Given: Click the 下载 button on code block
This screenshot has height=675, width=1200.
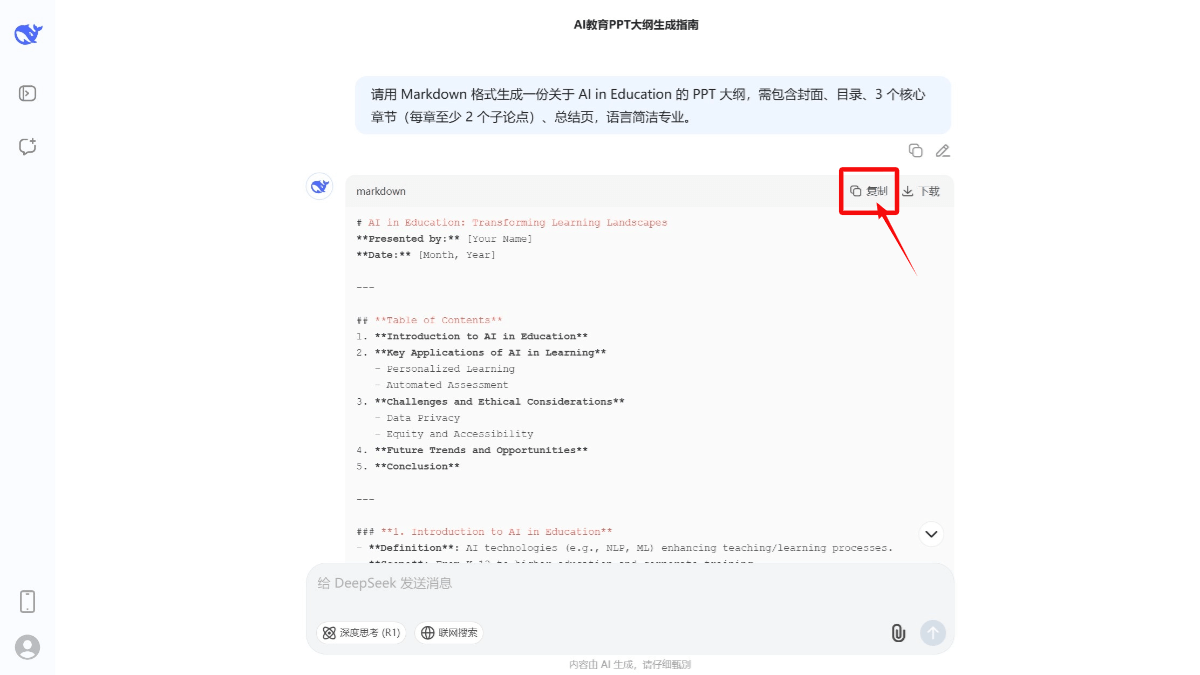Looking at the screenshot, I should (921, 191).
